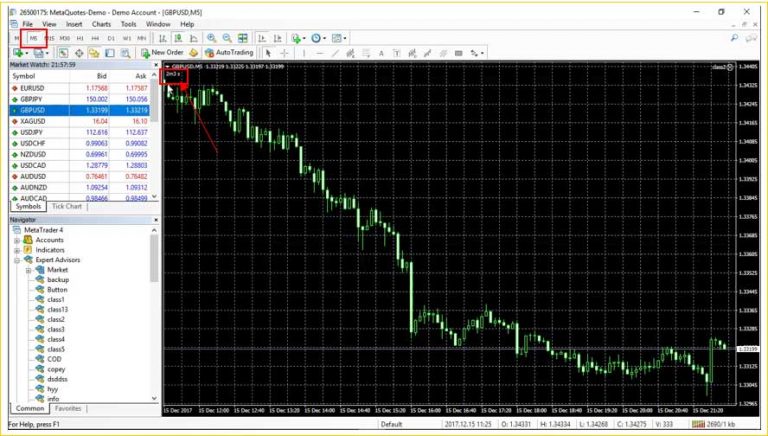Screen dimensions: 768x436
Task: Zoom out on the chart
Action: (227, 38)
